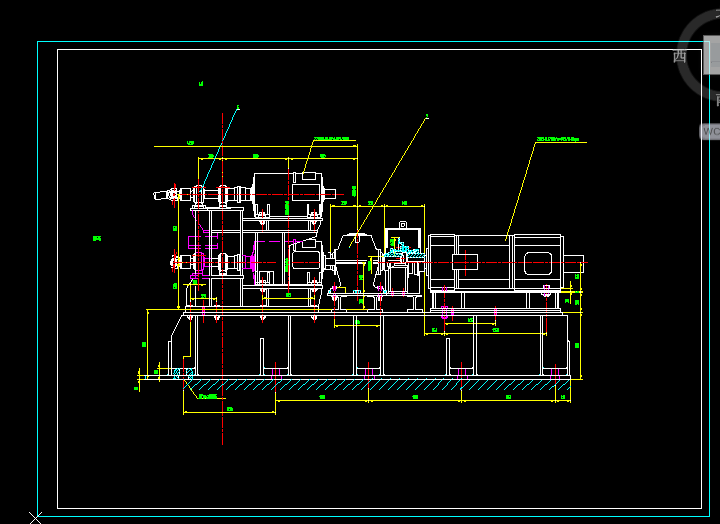Open the WCS coordinate system dropdown
This screenshot has height=524, width=720.
pyautogui.click(x=710, y=132)
